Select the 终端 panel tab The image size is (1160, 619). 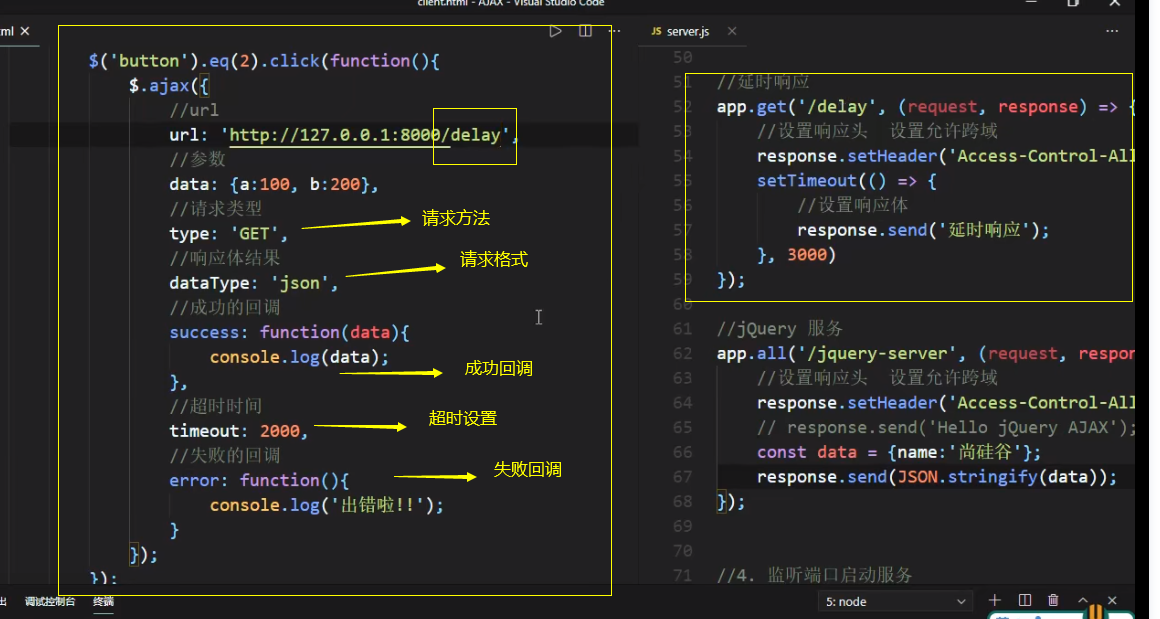coord(104,601)
